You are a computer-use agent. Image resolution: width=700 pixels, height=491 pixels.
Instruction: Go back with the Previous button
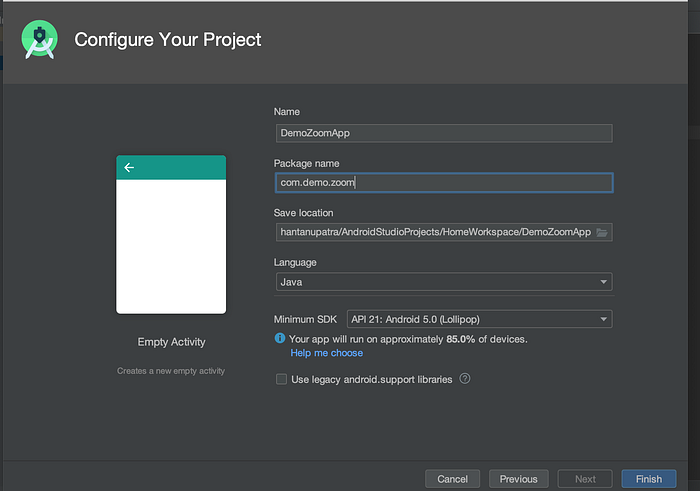click(x=519, y=479)
